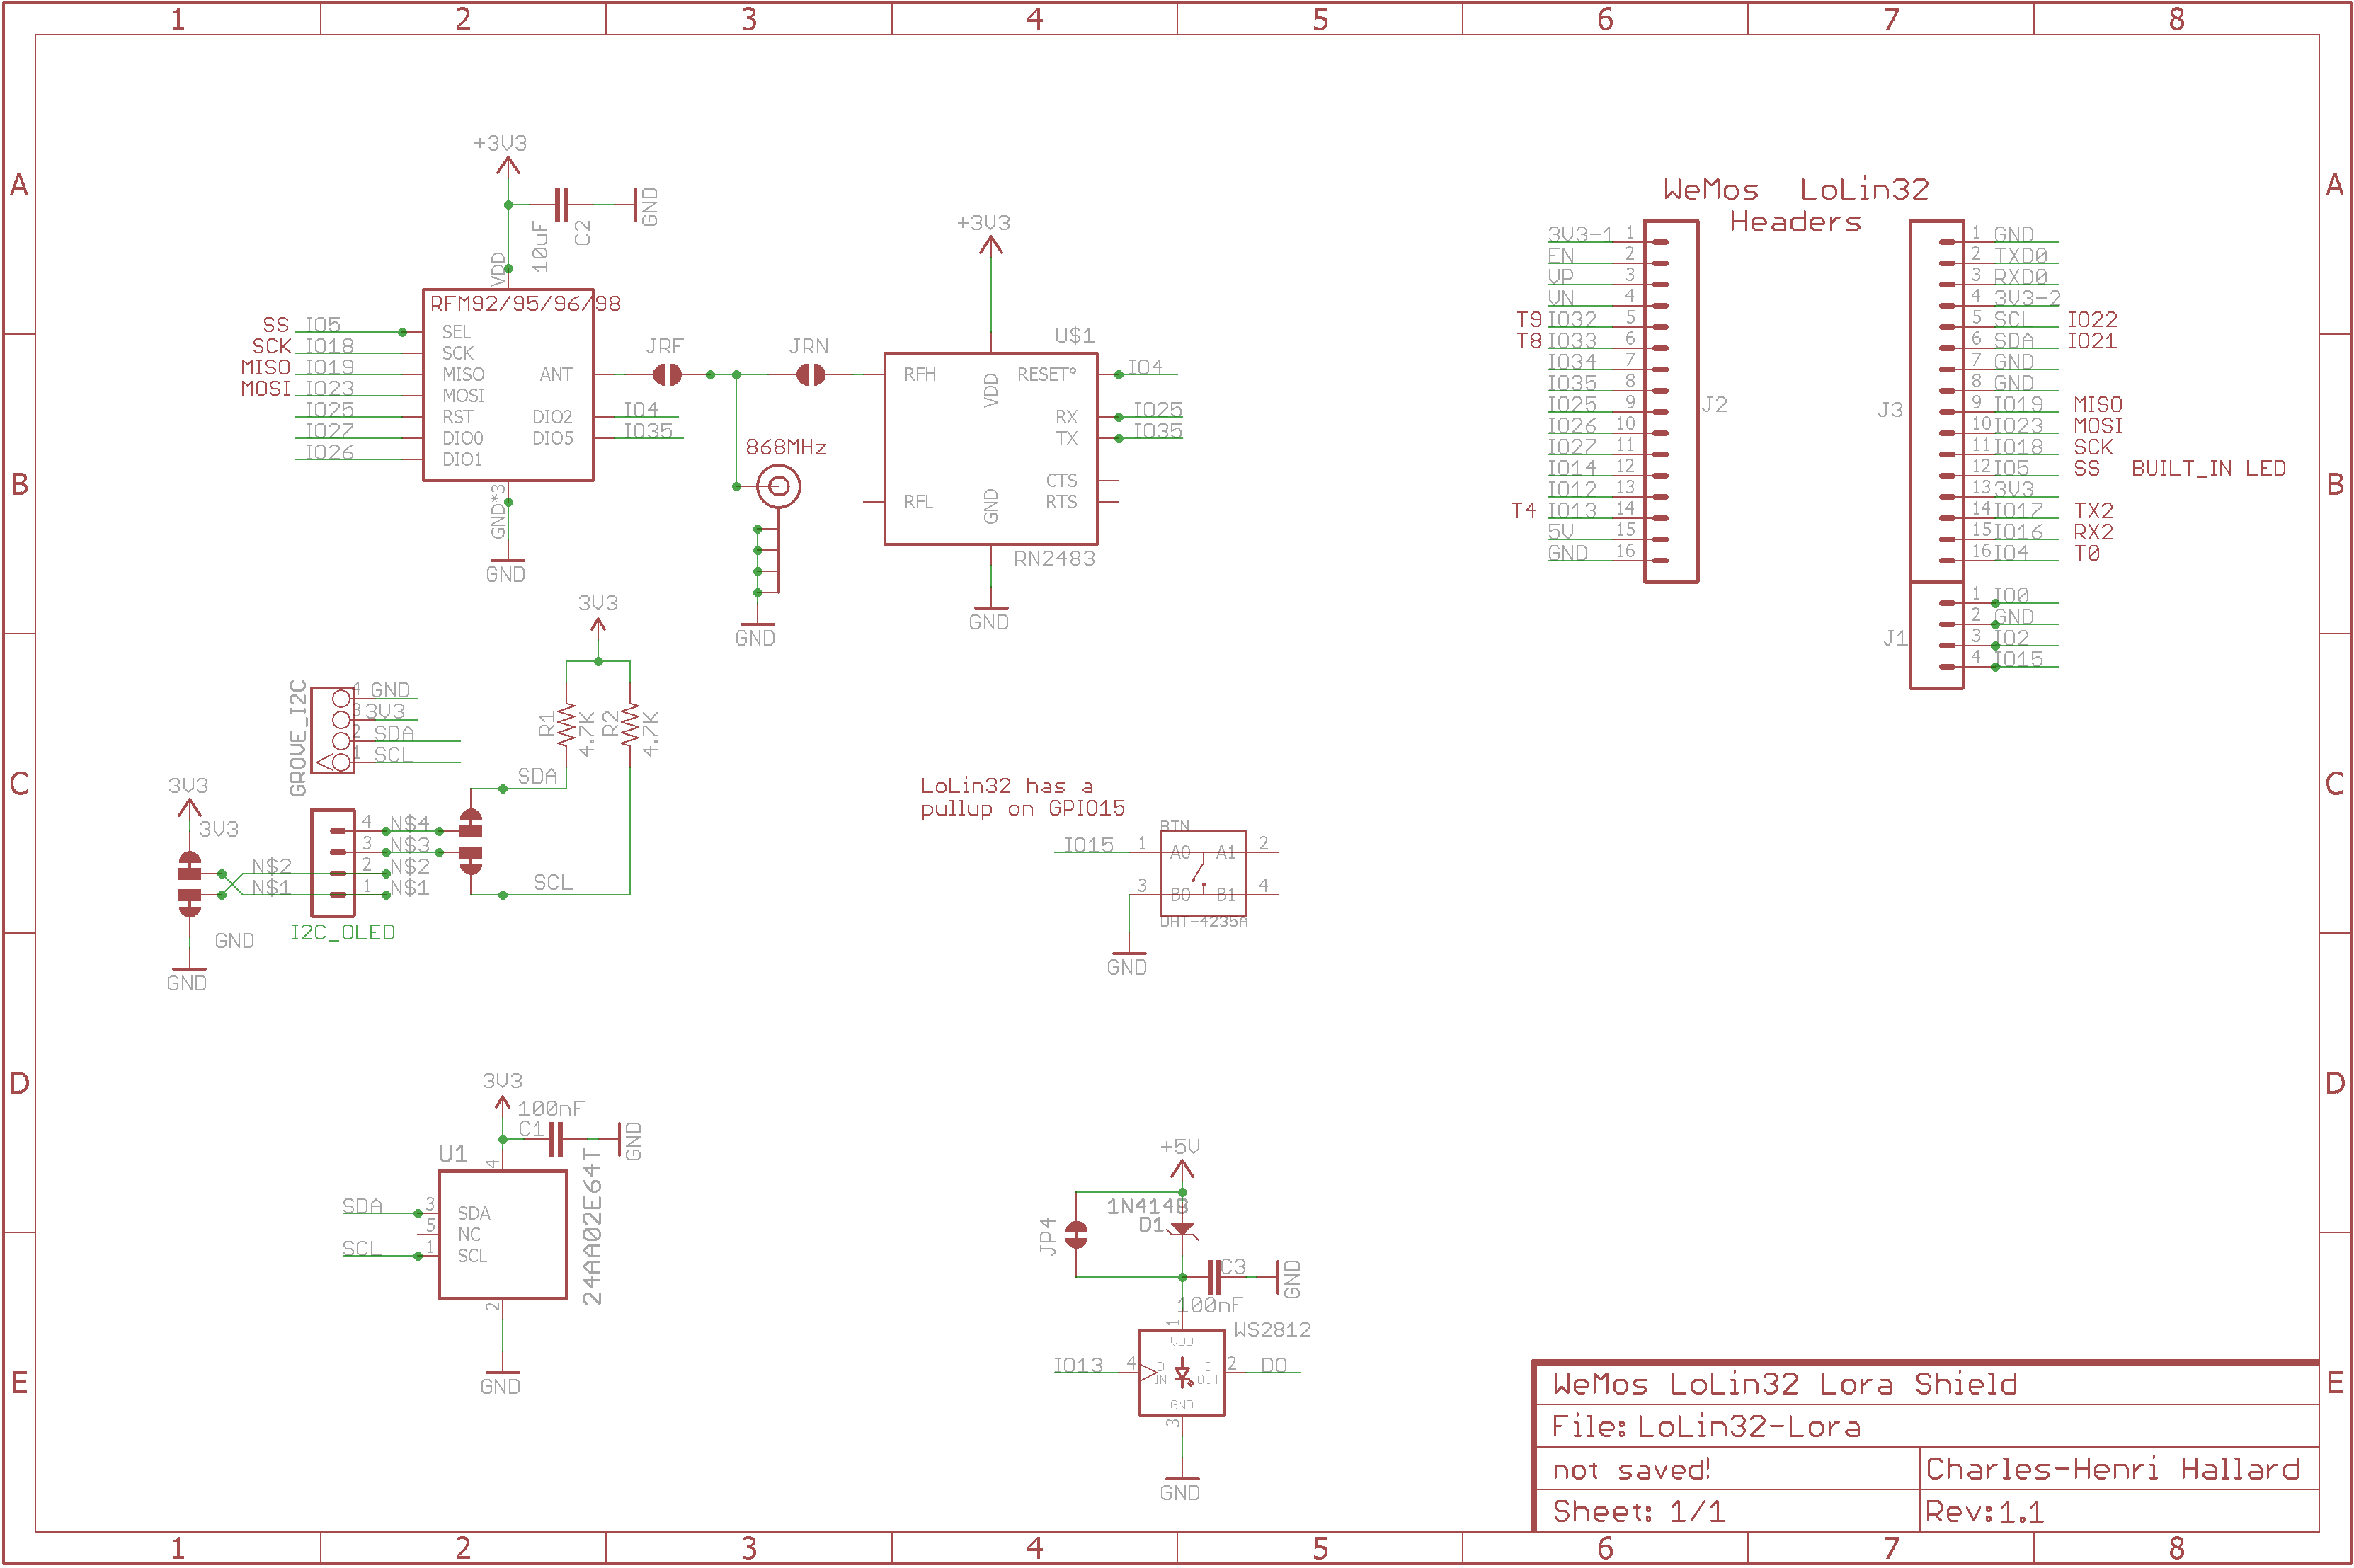Select the RN2483 module body
This screenshot has height=1568, width=2354.
click(x=990, y=448)
